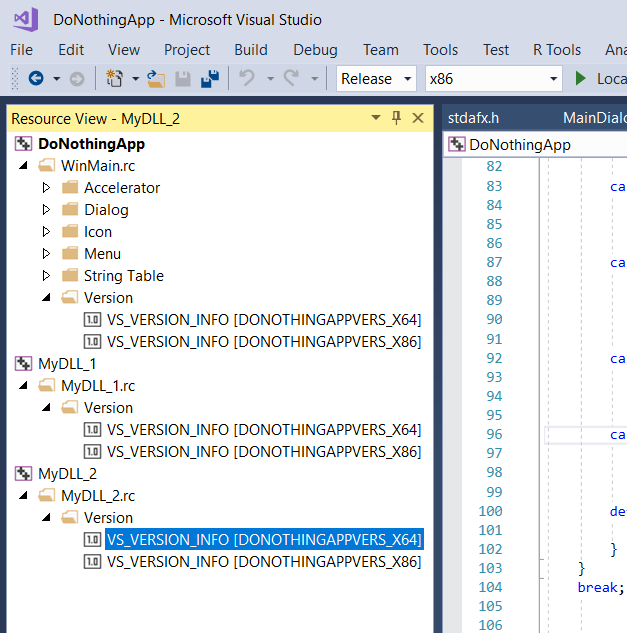Image resolution: width=627 pixels, height=633 pixels.
Task: Click line number 96 in editor
Action: 494,434
